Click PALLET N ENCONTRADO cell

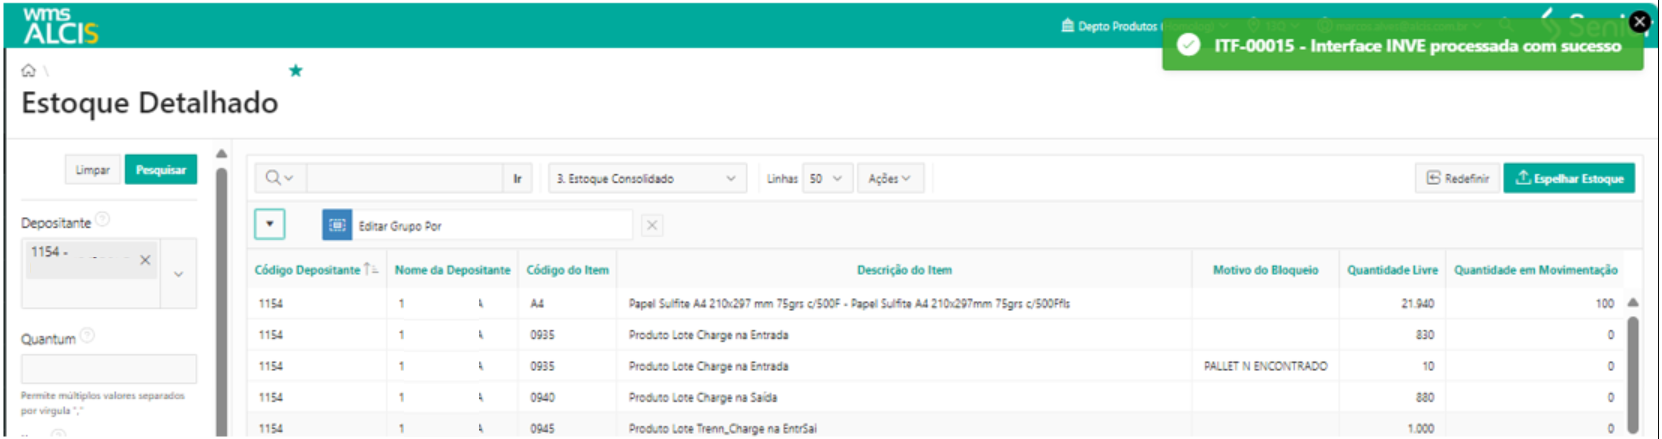1265,366
